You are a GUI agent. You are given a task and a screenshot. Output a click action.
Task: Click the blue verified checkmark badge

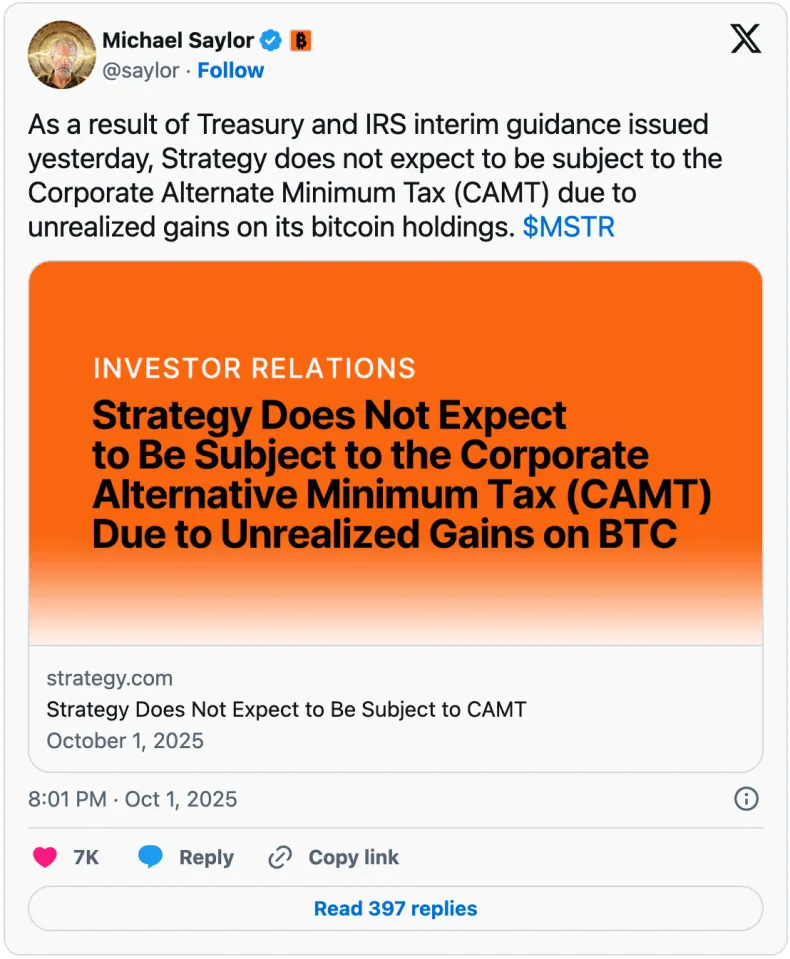[x=271, y=41]
